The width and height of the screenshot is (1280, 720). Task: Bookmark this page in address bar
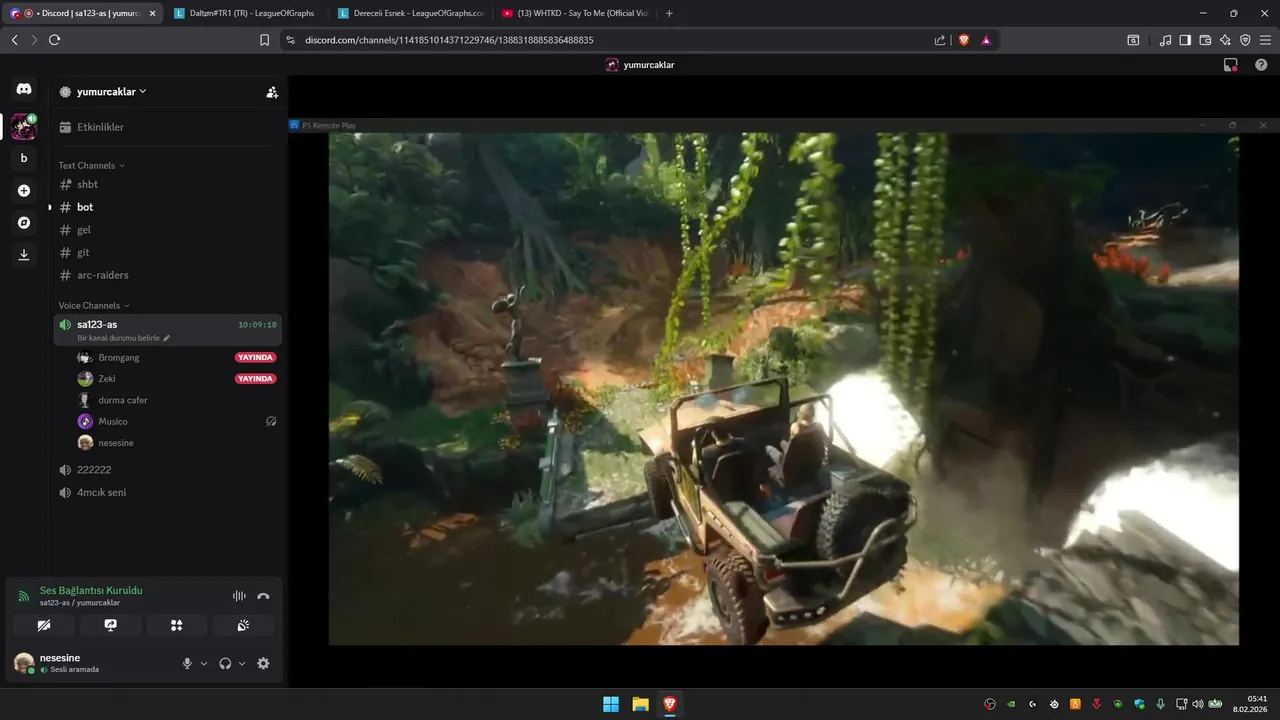coord(264,40)
